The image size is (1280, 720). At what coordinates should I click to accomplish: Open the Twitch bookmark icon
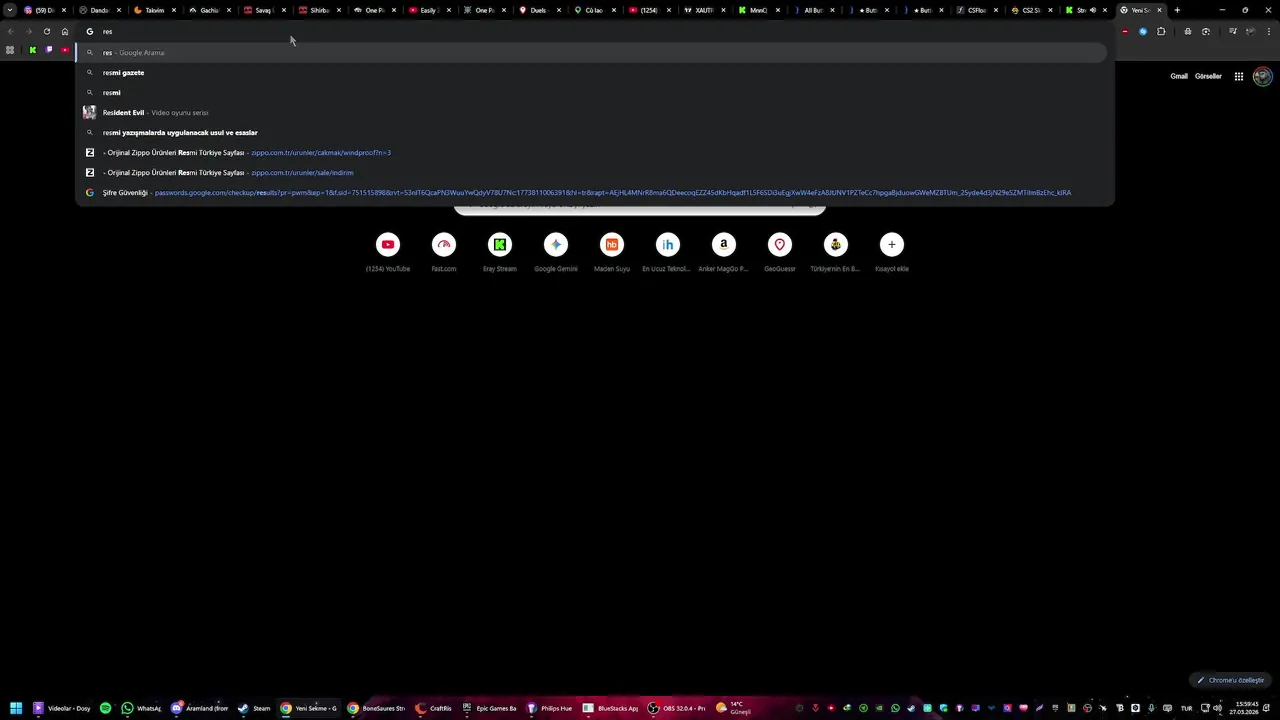click(49, 50)
